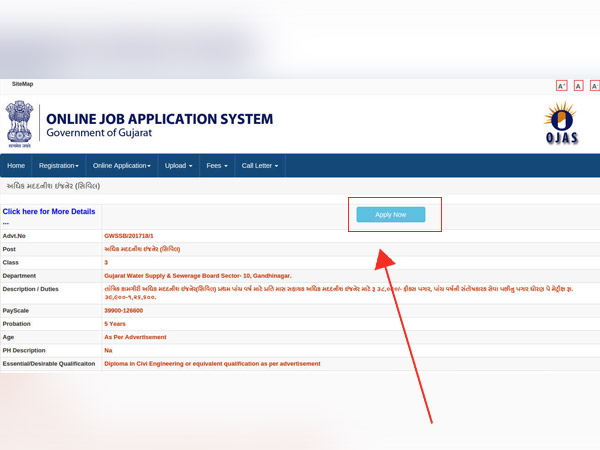Click the Essential/Desirable Qualification label
600x450 pixels.
(49, 364)
